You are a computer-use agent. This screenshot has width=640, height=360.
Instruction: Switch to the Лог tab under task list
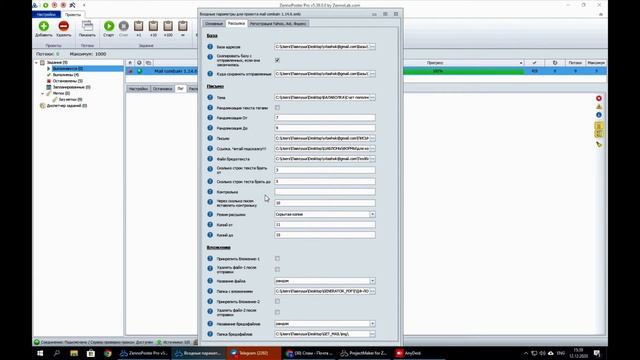(x=180, y=89)
